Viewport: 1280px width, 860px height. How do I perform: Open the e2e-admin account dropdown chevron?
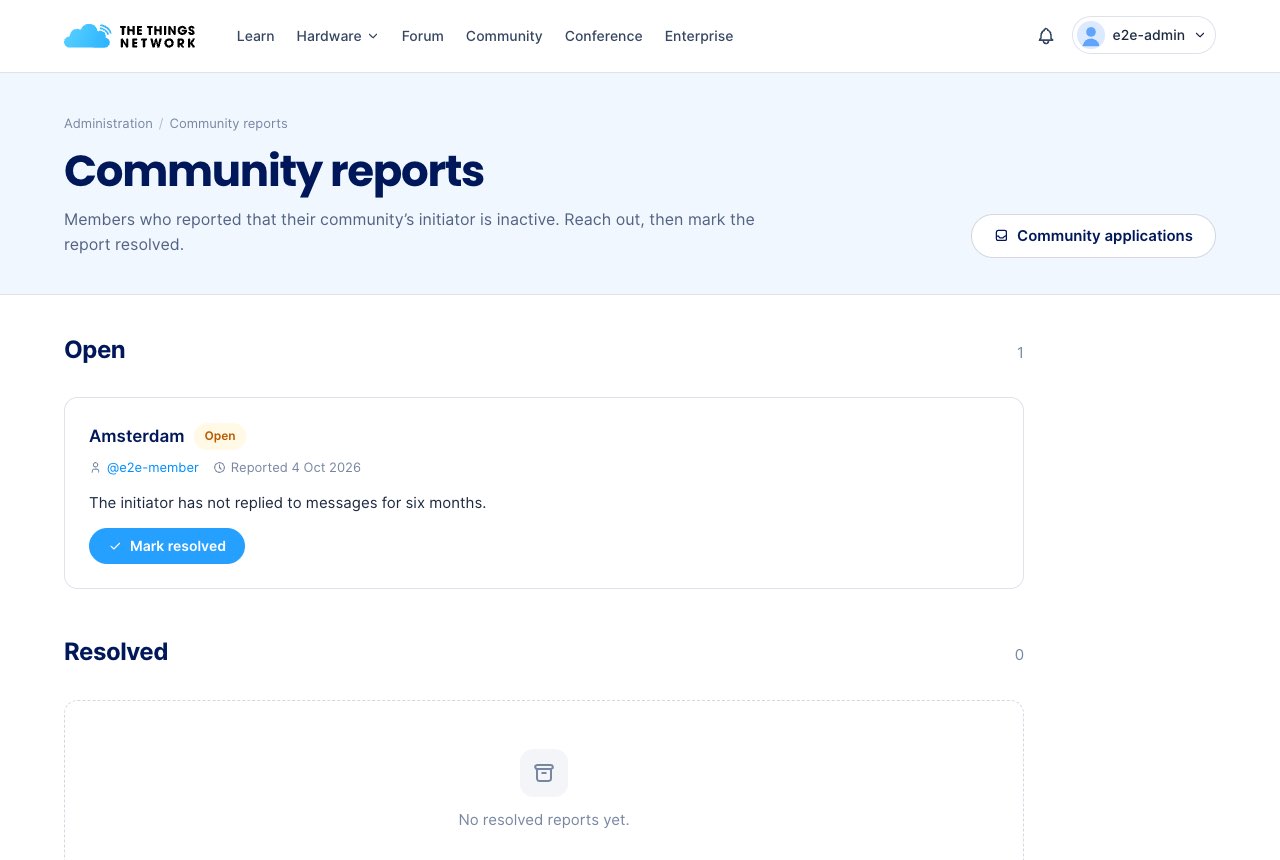[1200, 35]
